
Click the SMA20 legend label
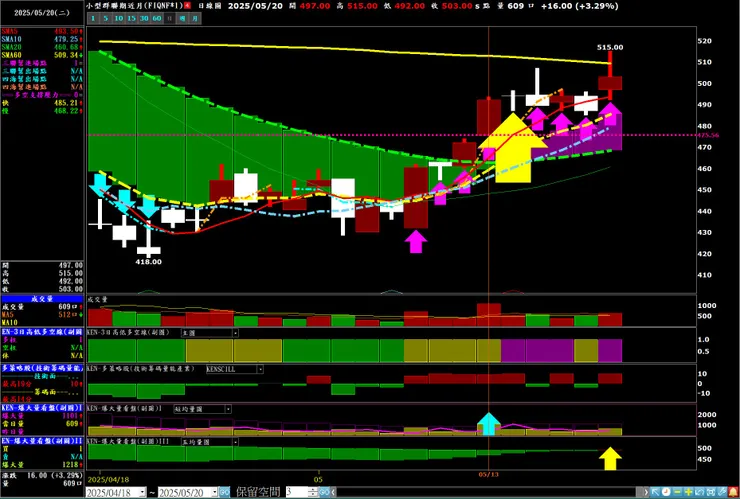[x=11, y=47]
